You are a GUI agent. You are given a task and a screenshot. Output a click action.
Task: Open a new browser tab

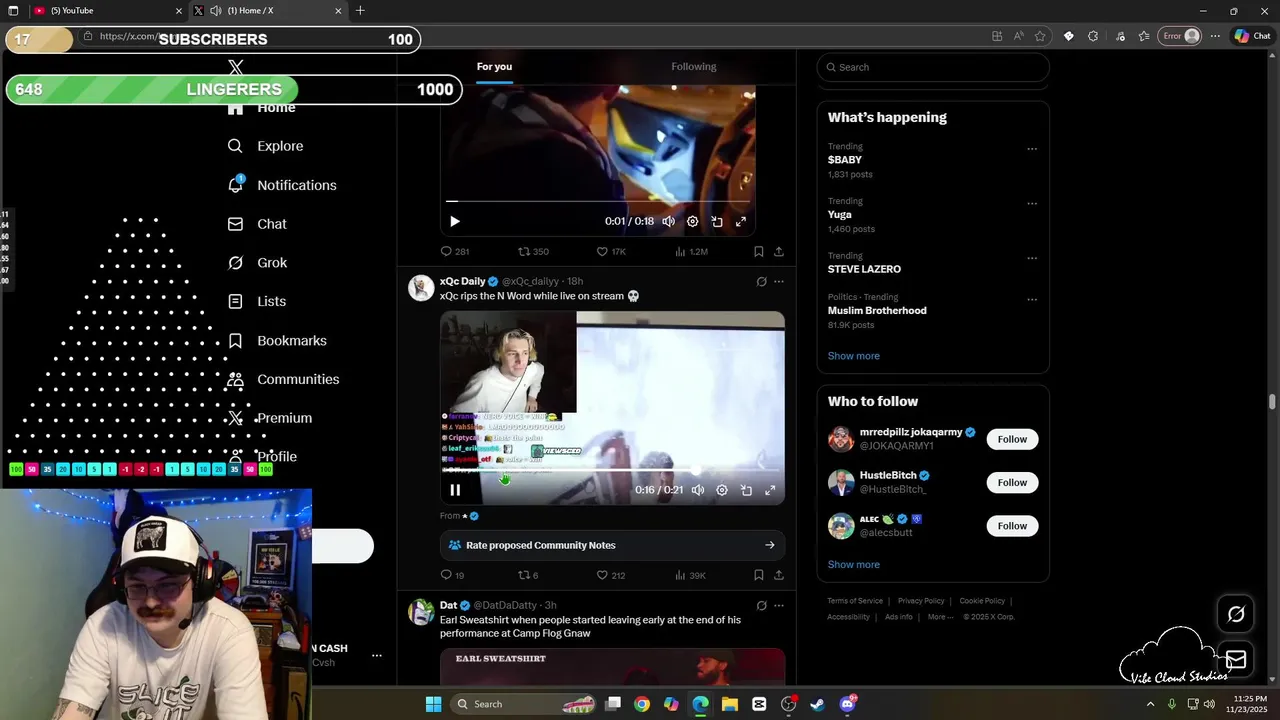click(360, 11)
